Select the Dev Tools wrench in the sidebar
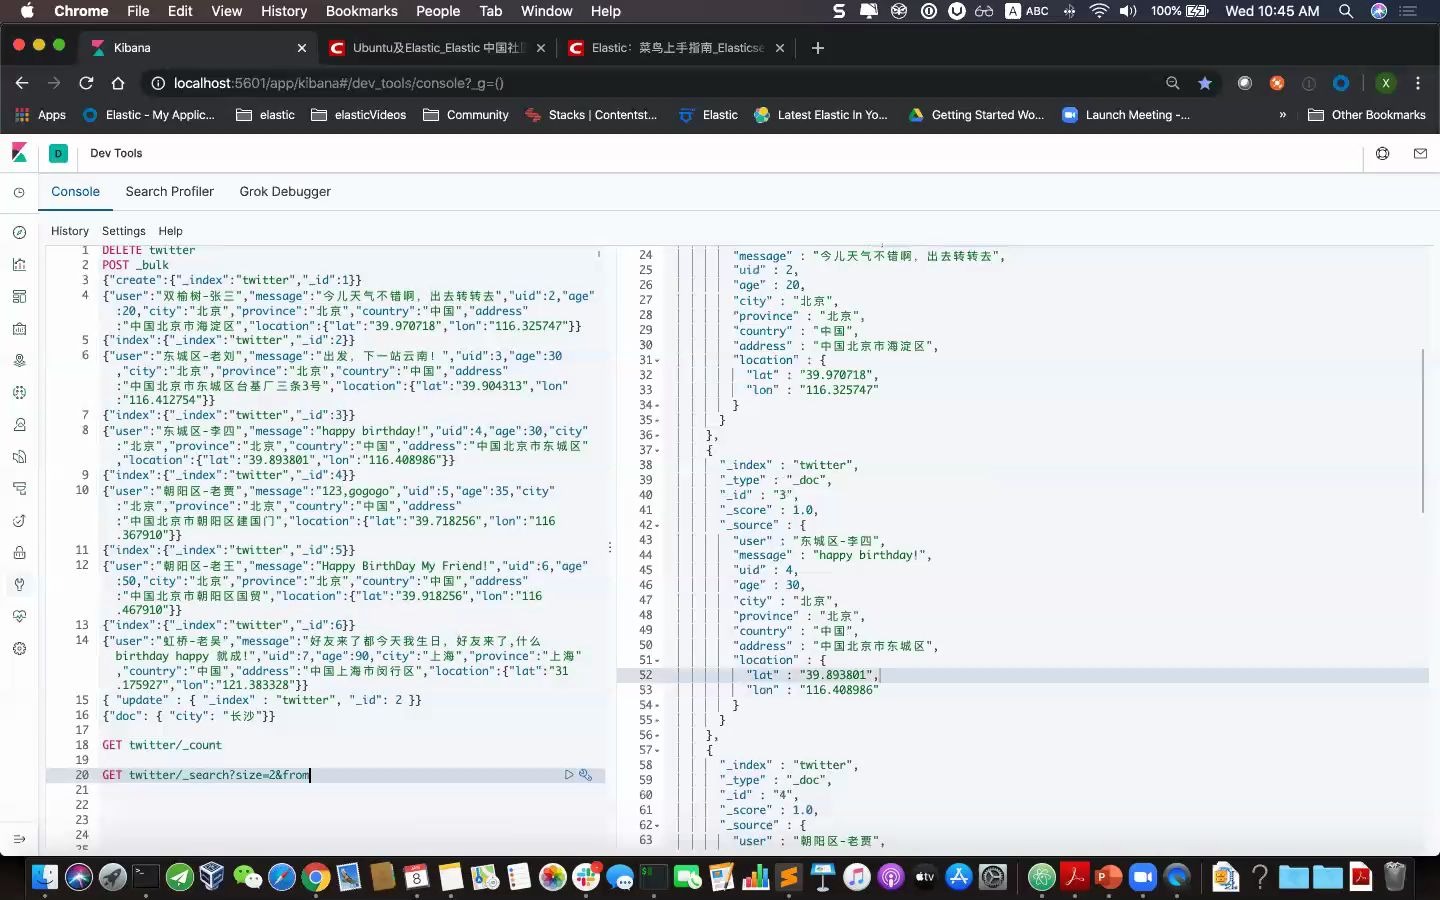 pyautogui.click(x=20, y=583)
